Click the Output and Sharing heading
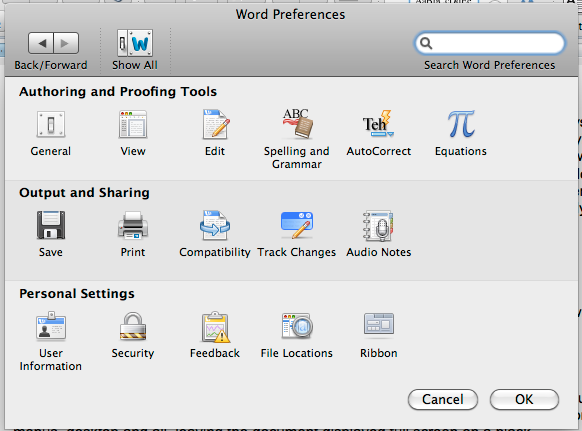This screenshot has width=582, height=431. coord(85,193)
